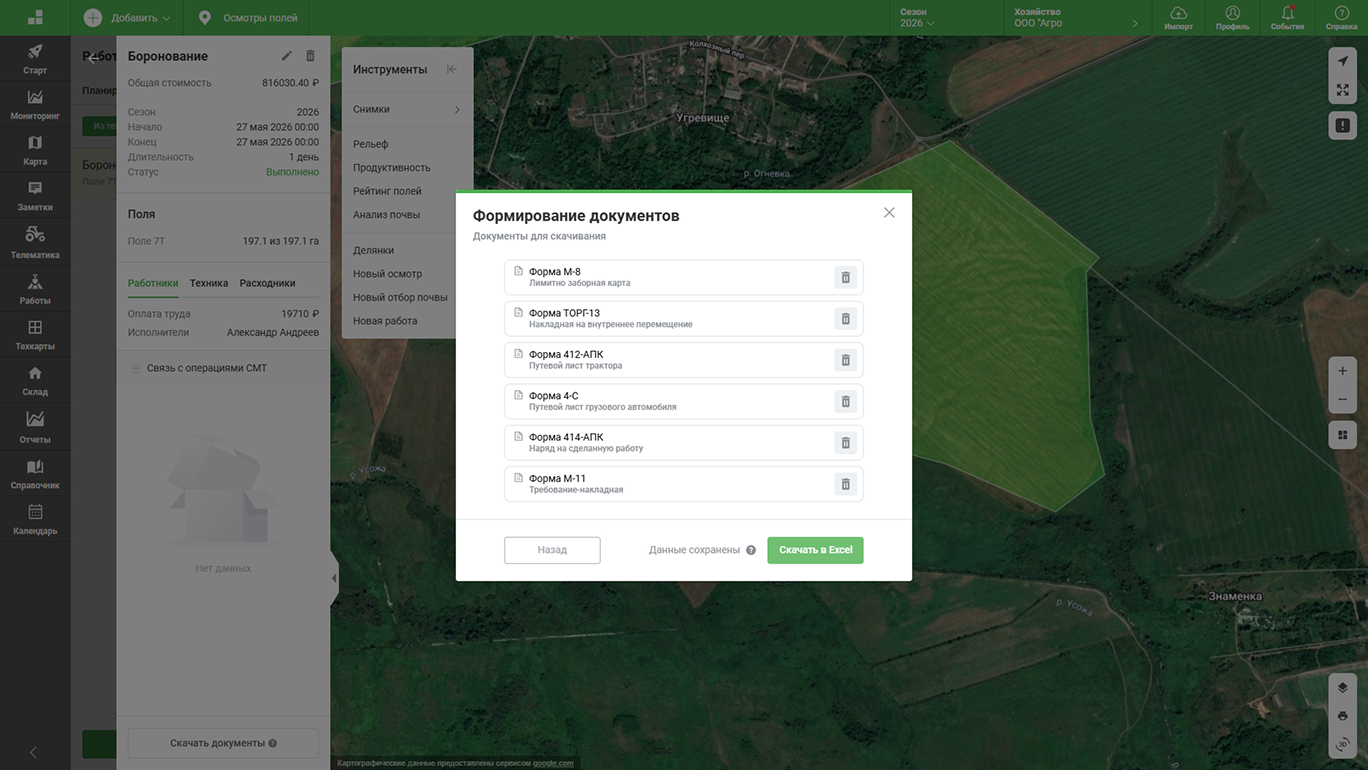The height and width of the screenshot is (770, 1368).
Task: Zoom out on the map
Action: (x=1342, y=400)
